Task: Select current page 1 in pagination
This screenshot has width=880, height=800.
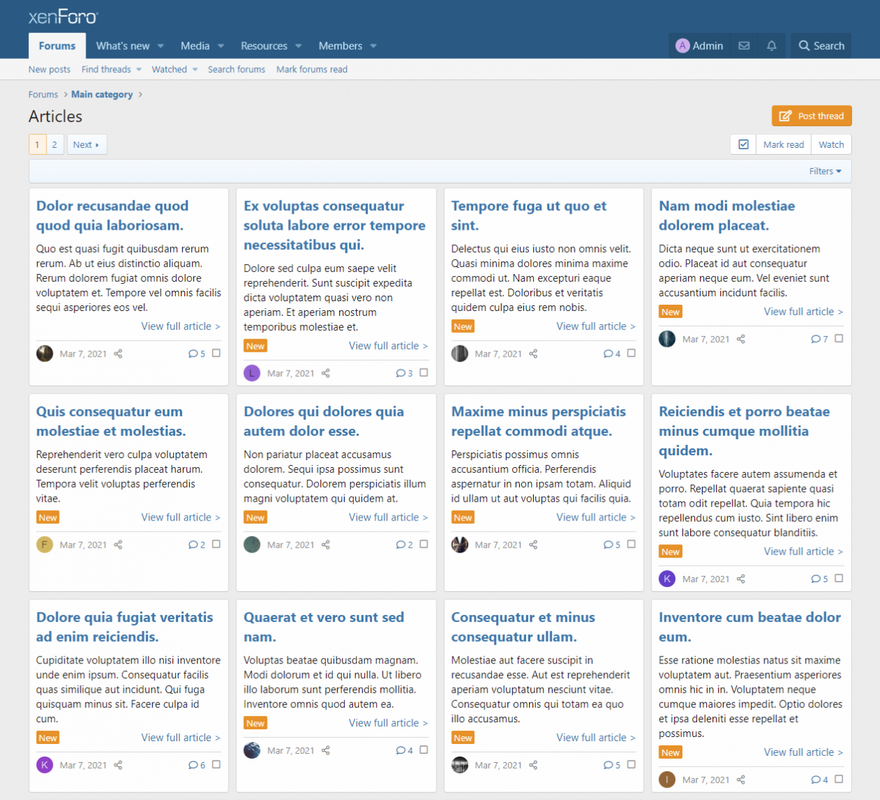Action: click(37, 145)
